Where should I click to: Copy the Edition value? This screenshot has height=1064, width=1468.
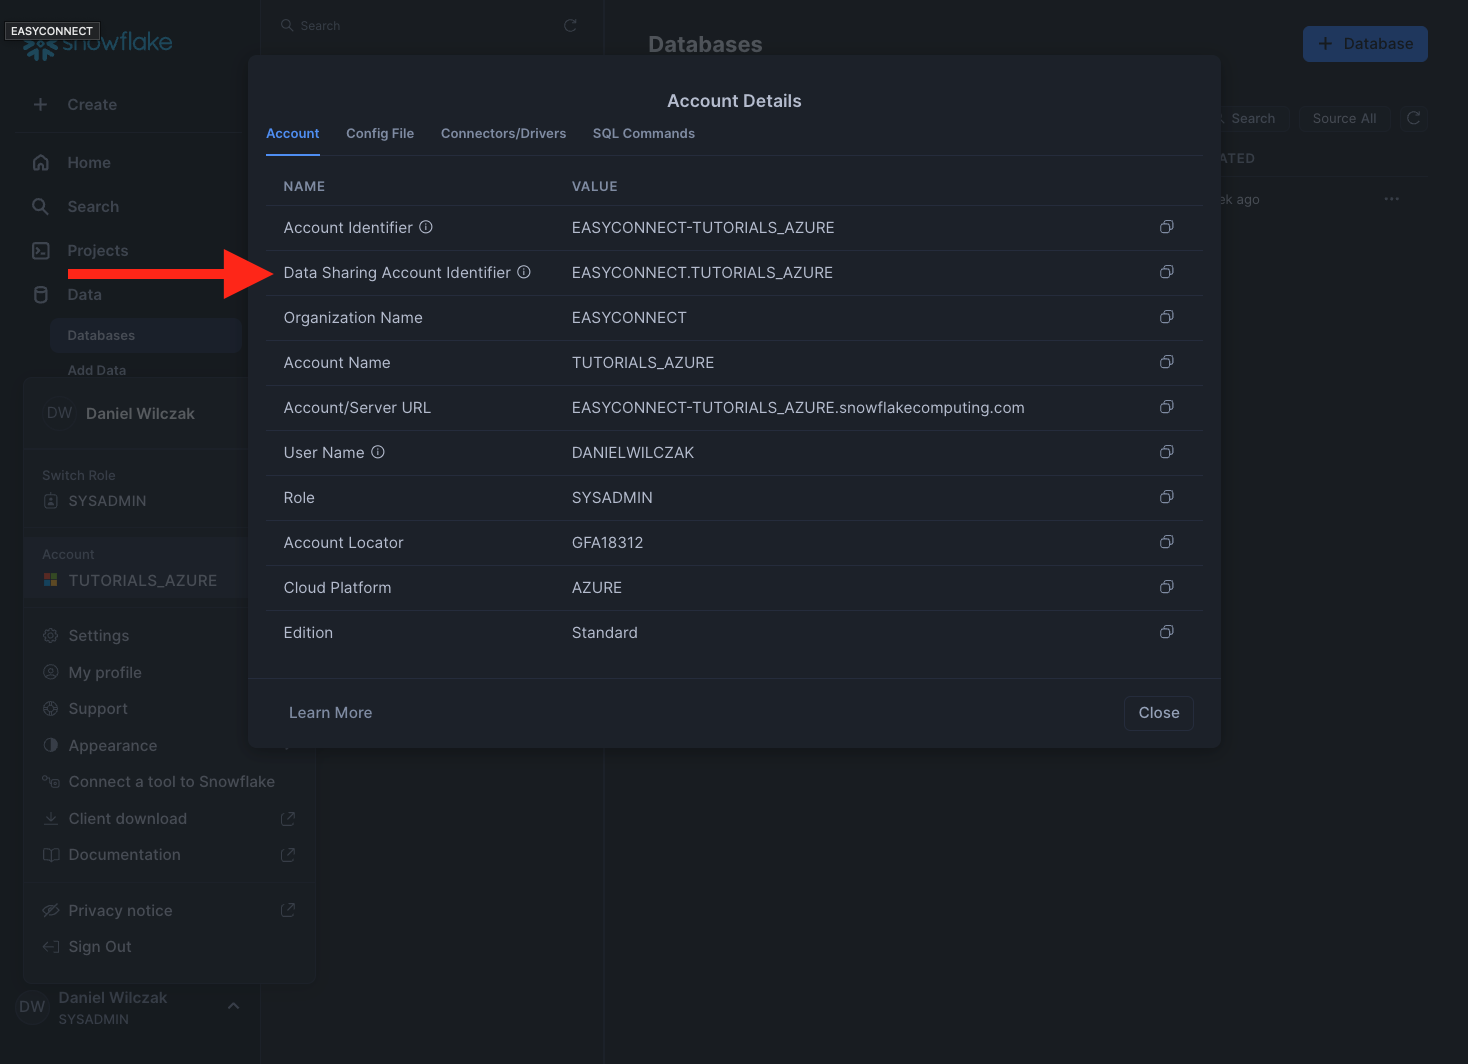[1166, 632]
